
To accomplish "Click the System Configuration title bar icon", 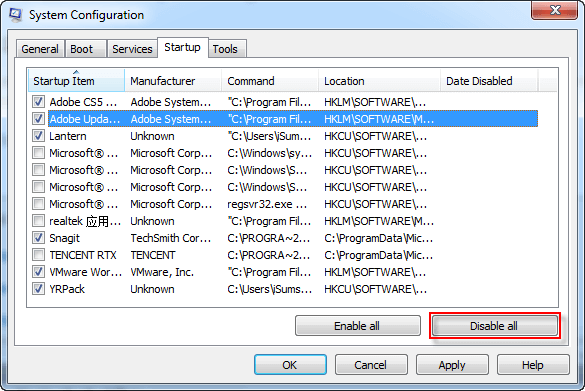I will coord(15,15).
